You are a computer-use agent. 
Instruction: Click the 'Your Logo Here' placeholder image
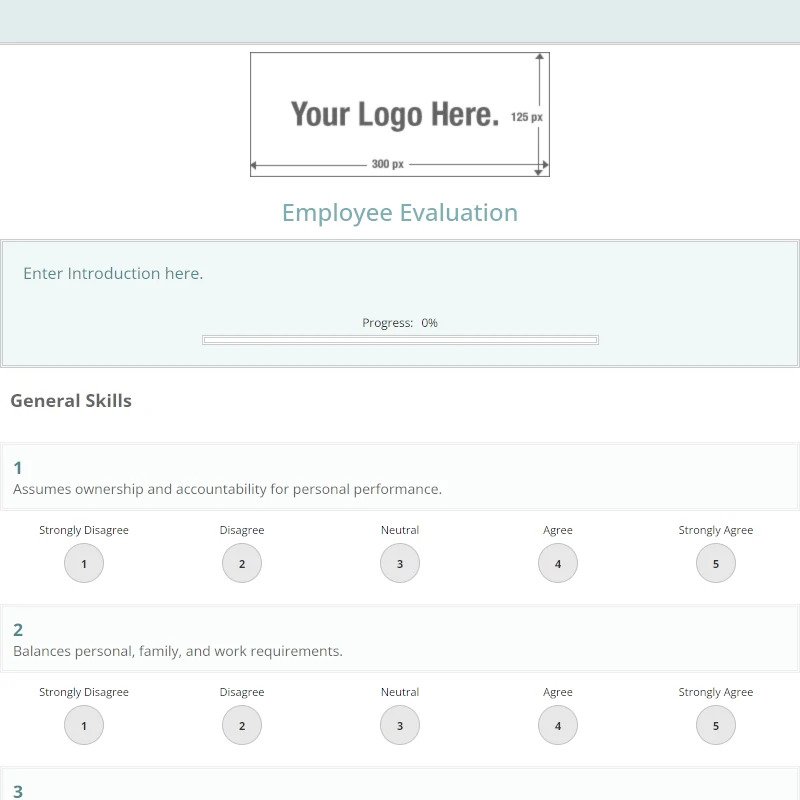pyautogui.click(x=400, y=114)
